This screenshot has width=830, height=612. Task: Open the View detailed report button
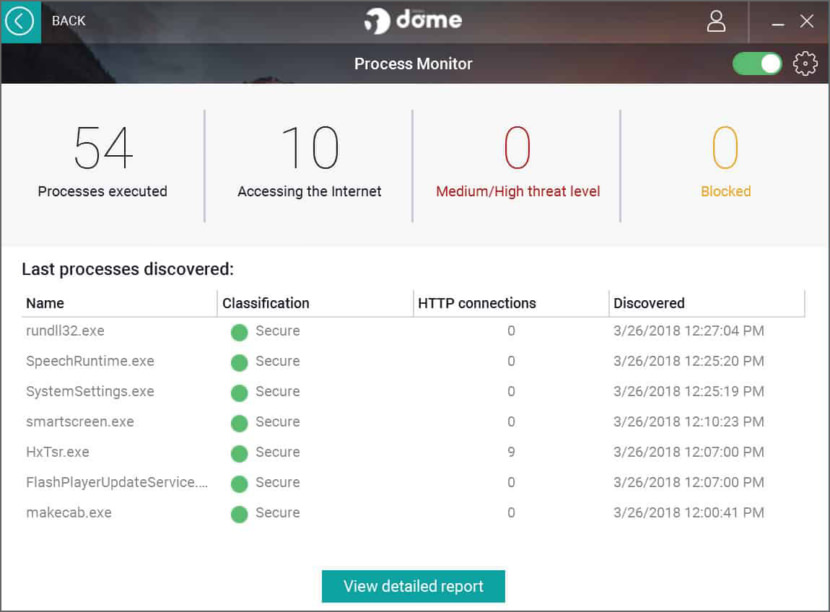click(x=413, y=586)
